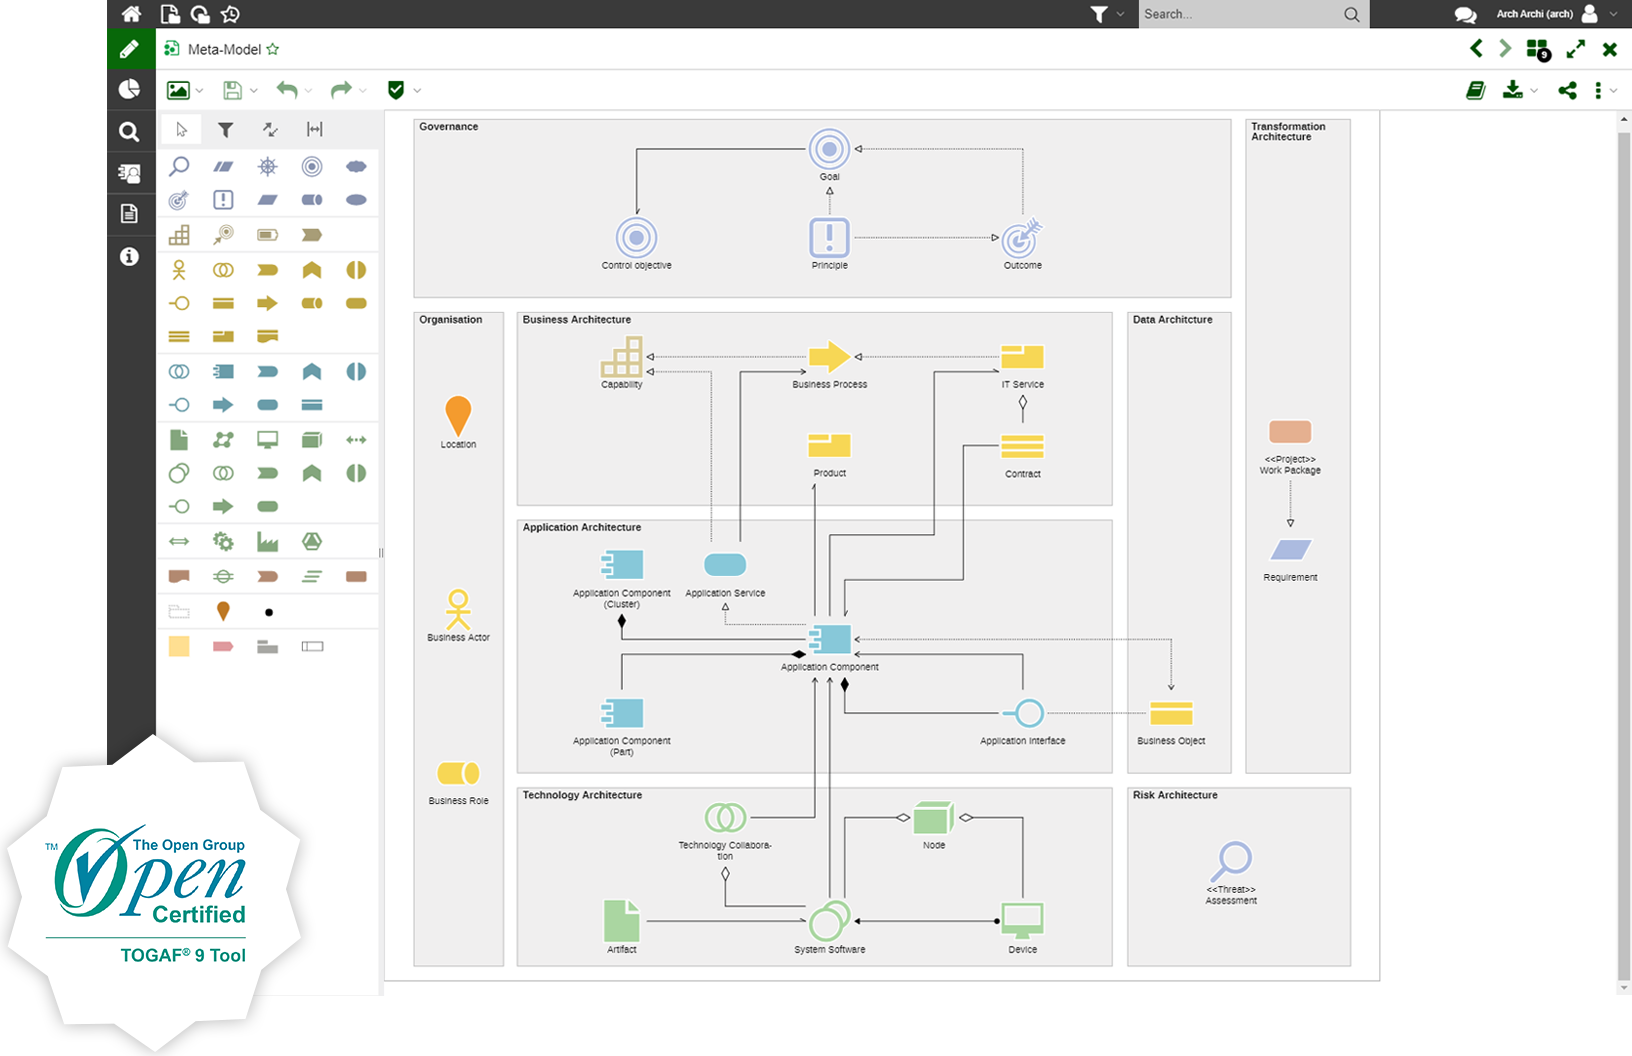Open the document properties sidebar tab
This screenshot has width=1632, height=1056.
[130, 213]
